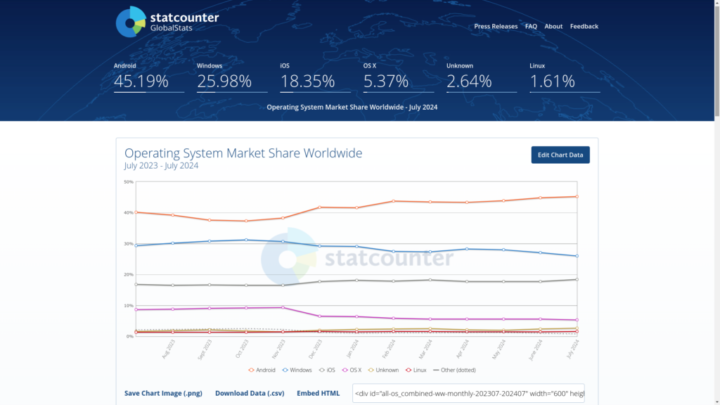
Task: Click Save Chart Image (.png) link
Action: coord(163,393)
